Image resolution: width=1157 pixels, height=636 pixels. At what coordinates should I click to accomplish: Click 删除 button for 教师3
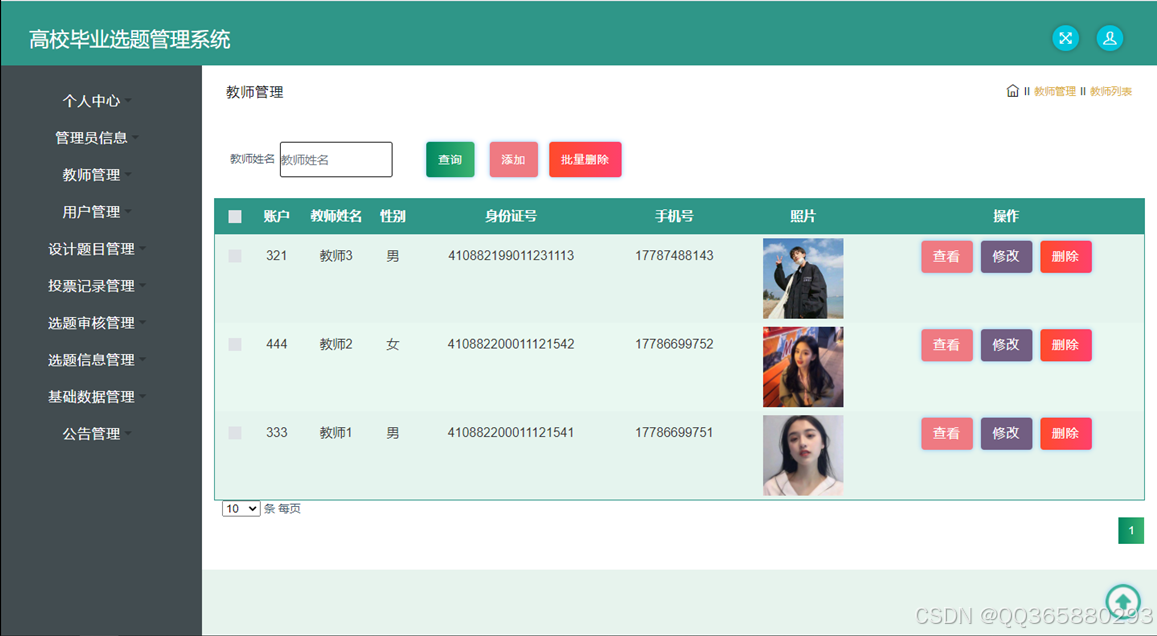point(1065,256)
